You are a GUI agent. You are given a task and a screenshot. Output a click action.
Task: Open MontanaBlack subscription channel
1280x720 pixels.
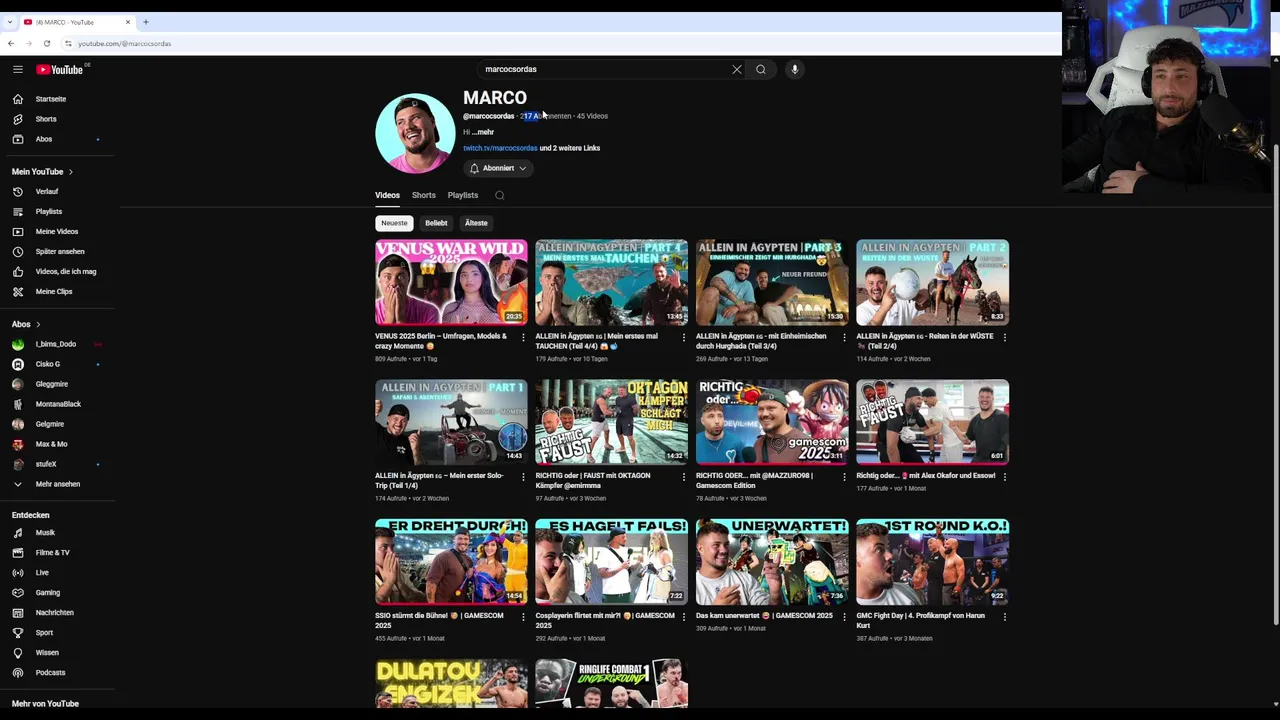coord(57,404)
